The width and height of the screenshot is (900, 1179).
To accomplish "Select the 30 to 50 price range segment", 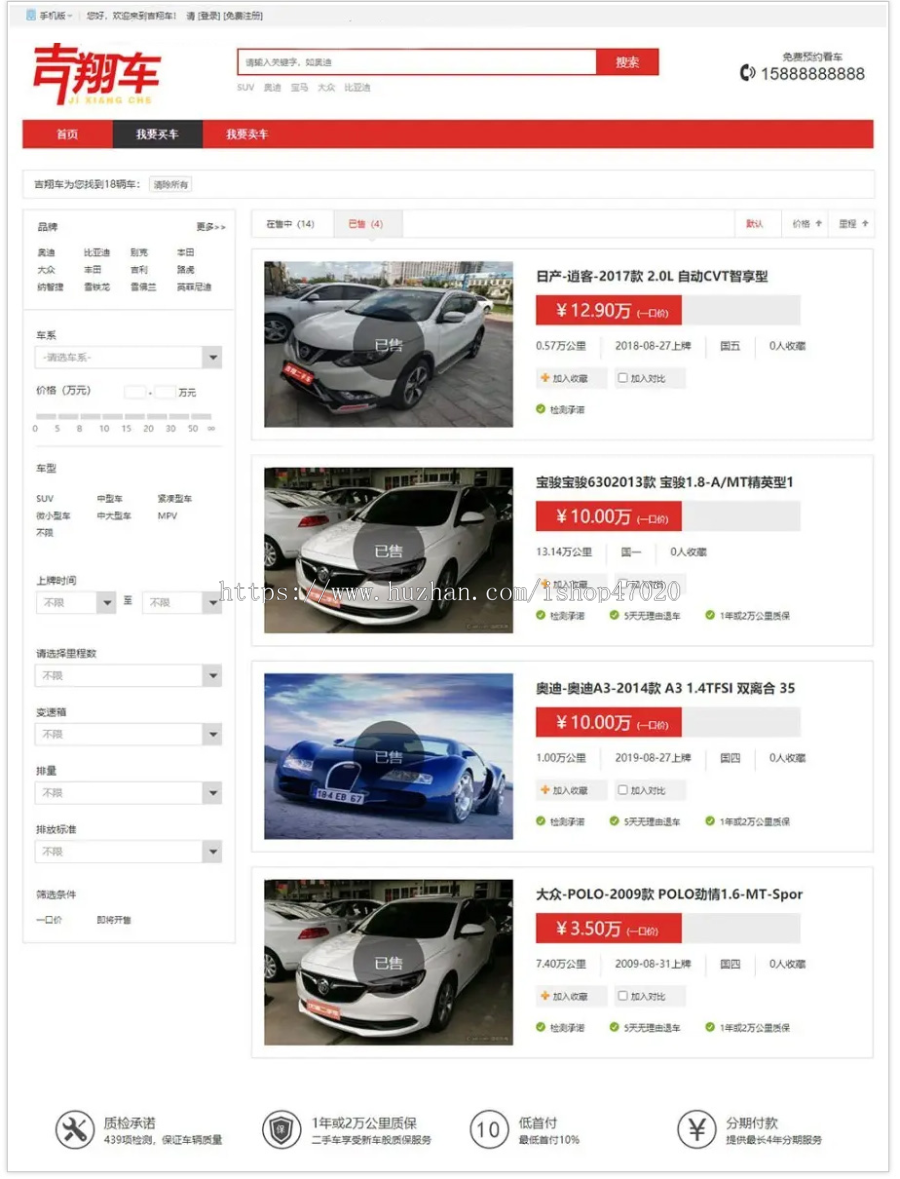I will (180, 416).
